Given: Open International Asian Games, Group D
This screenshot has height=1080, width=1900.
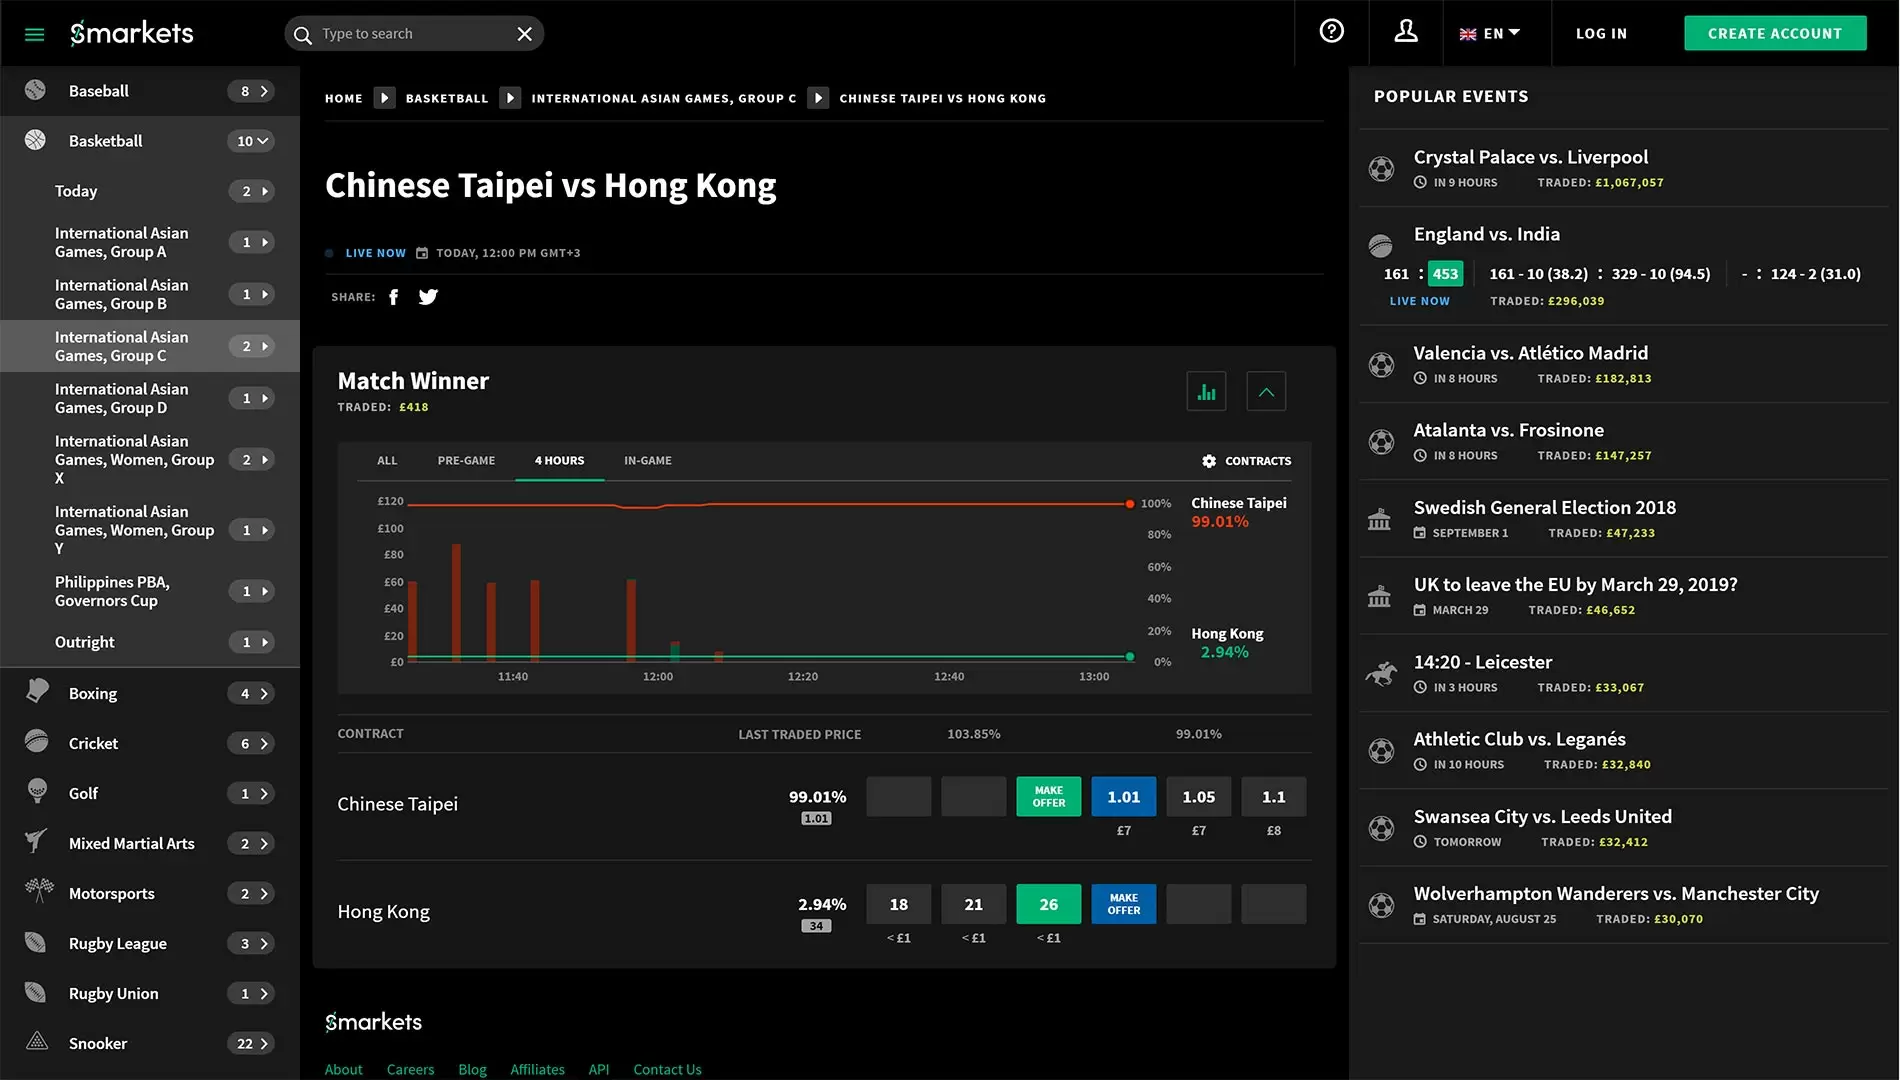Looking at the screenshot, I should [x=150, y=398].
